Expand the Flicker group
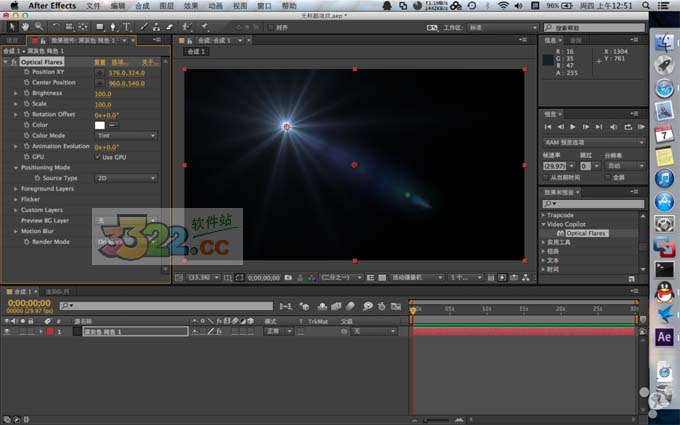This screenshot has height=425, width=680. click(x=16, y=199)
